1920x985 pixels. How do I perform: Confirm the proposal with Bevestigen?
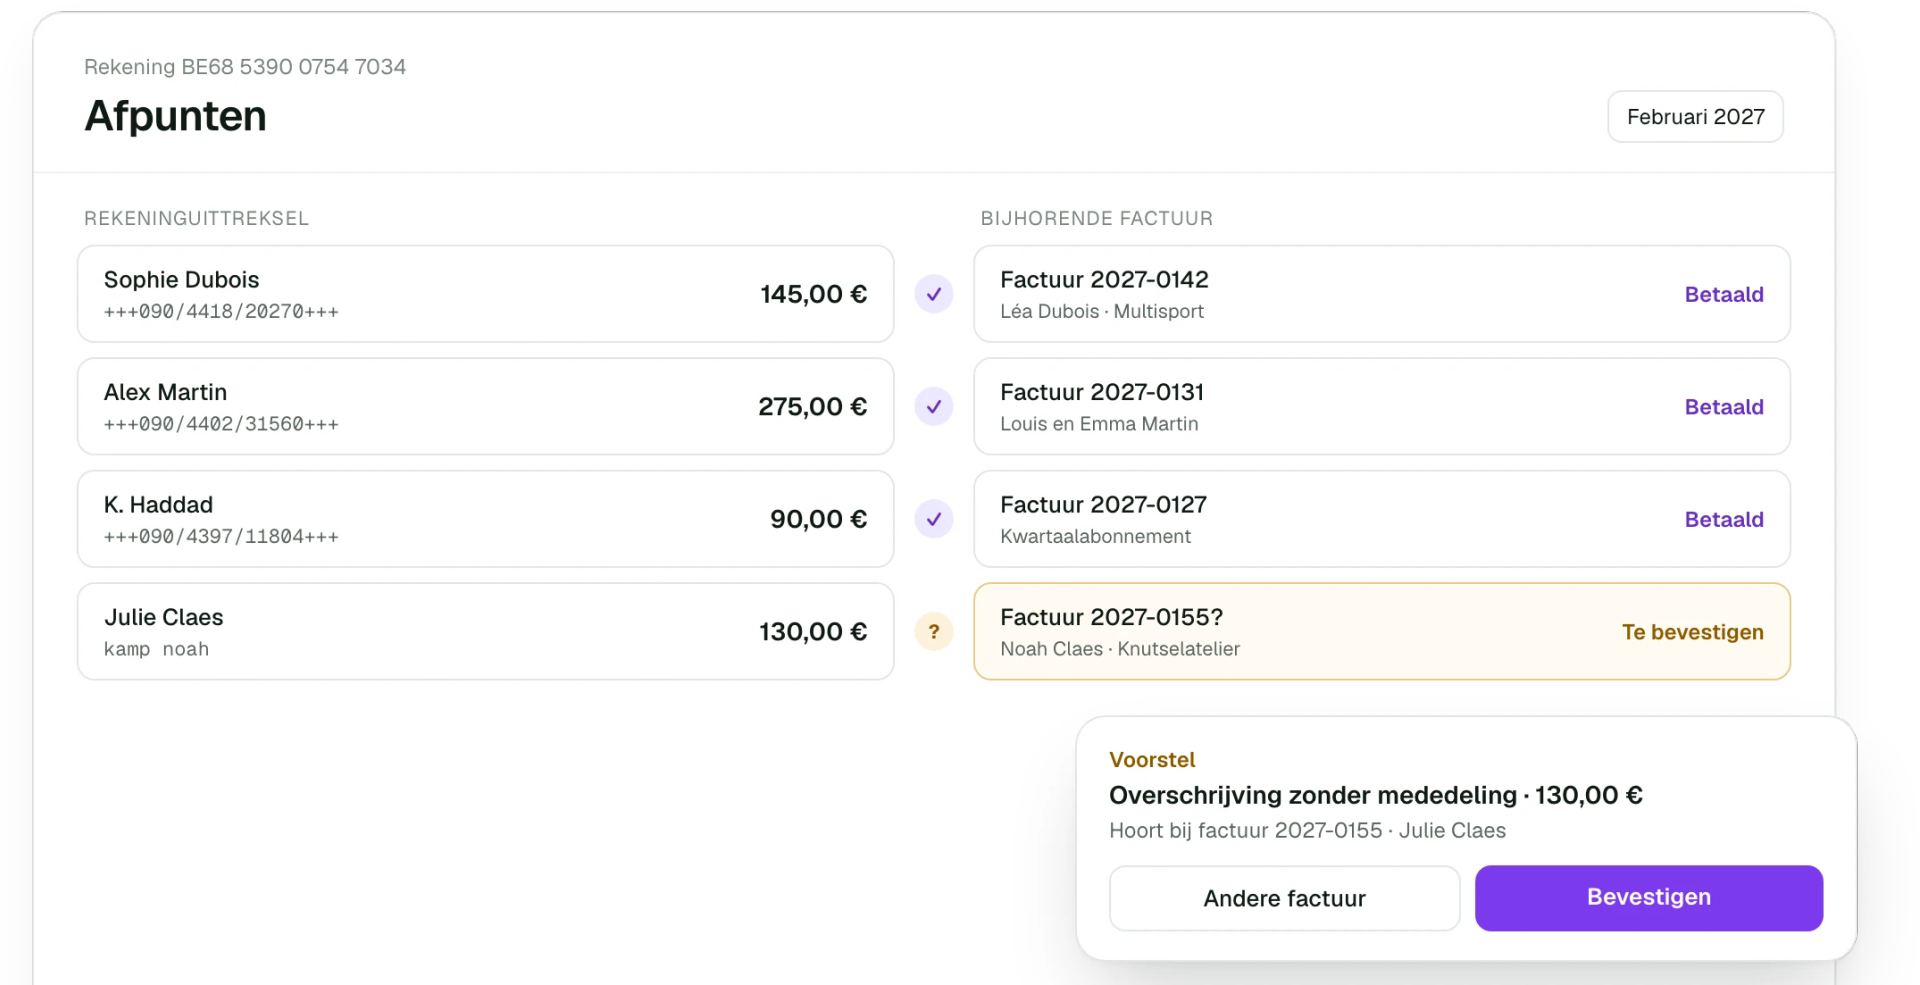[1648, 898]
